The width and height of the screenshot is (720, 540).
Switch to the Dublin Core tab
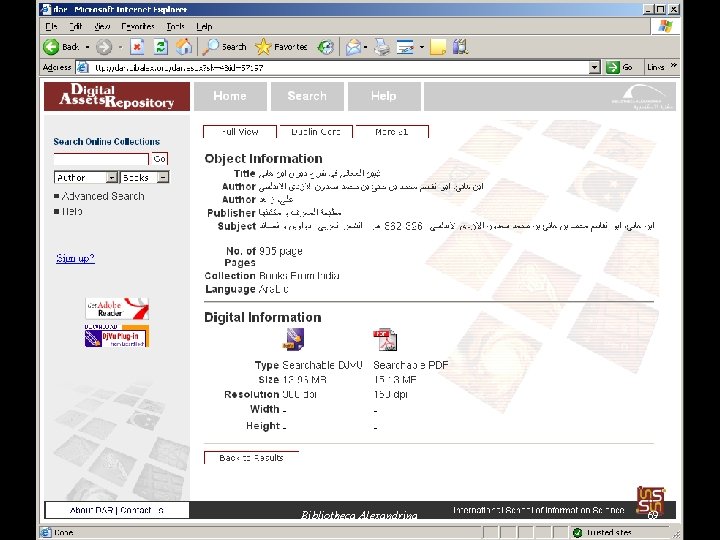316,132
